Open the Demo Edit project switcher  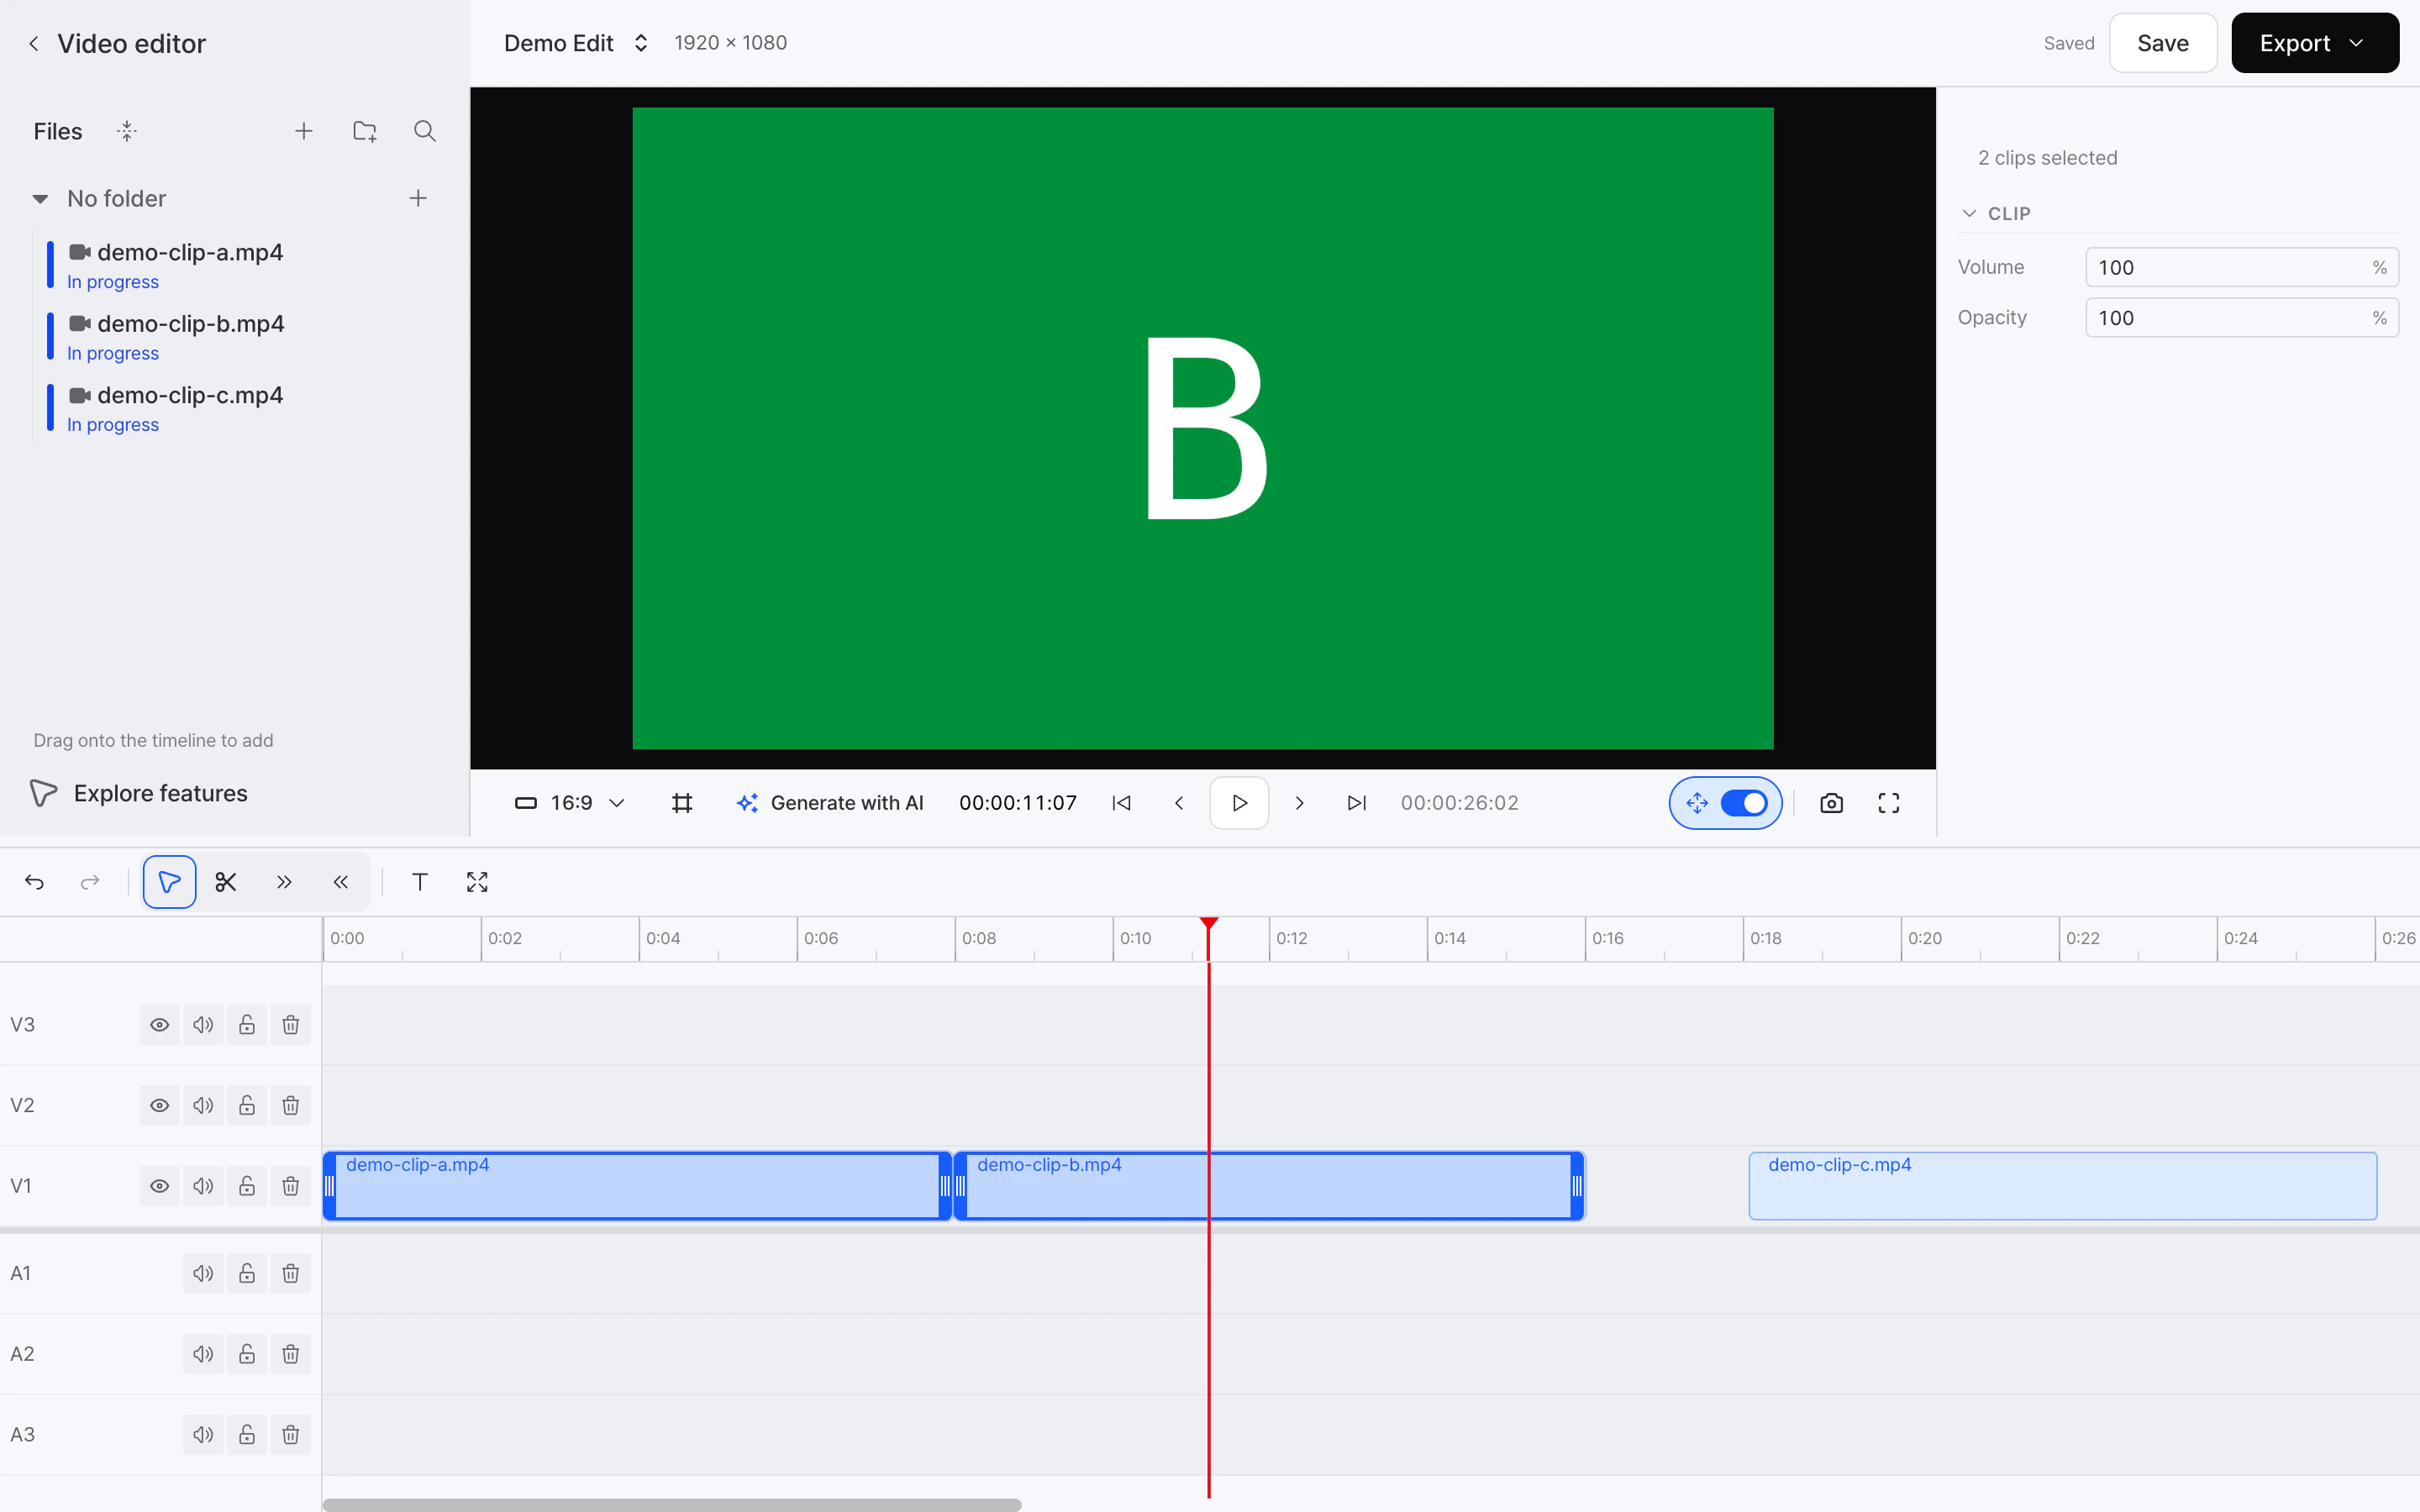pos(576,43)
